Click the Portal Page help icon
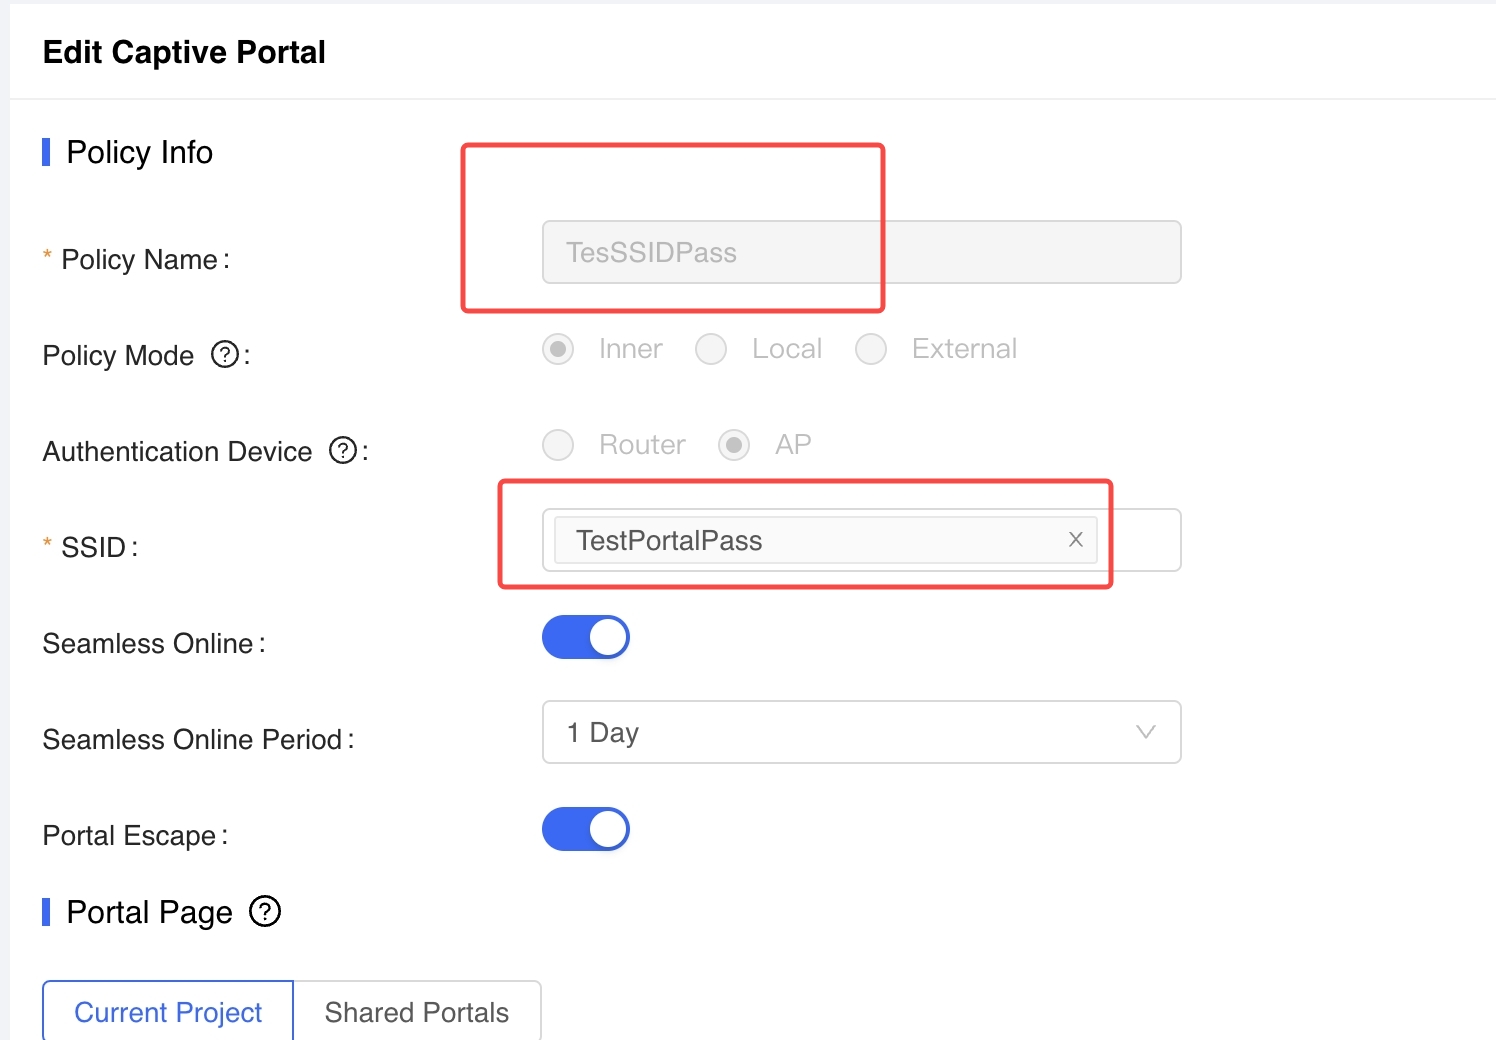1496x1040 pixels. point(265,912)
